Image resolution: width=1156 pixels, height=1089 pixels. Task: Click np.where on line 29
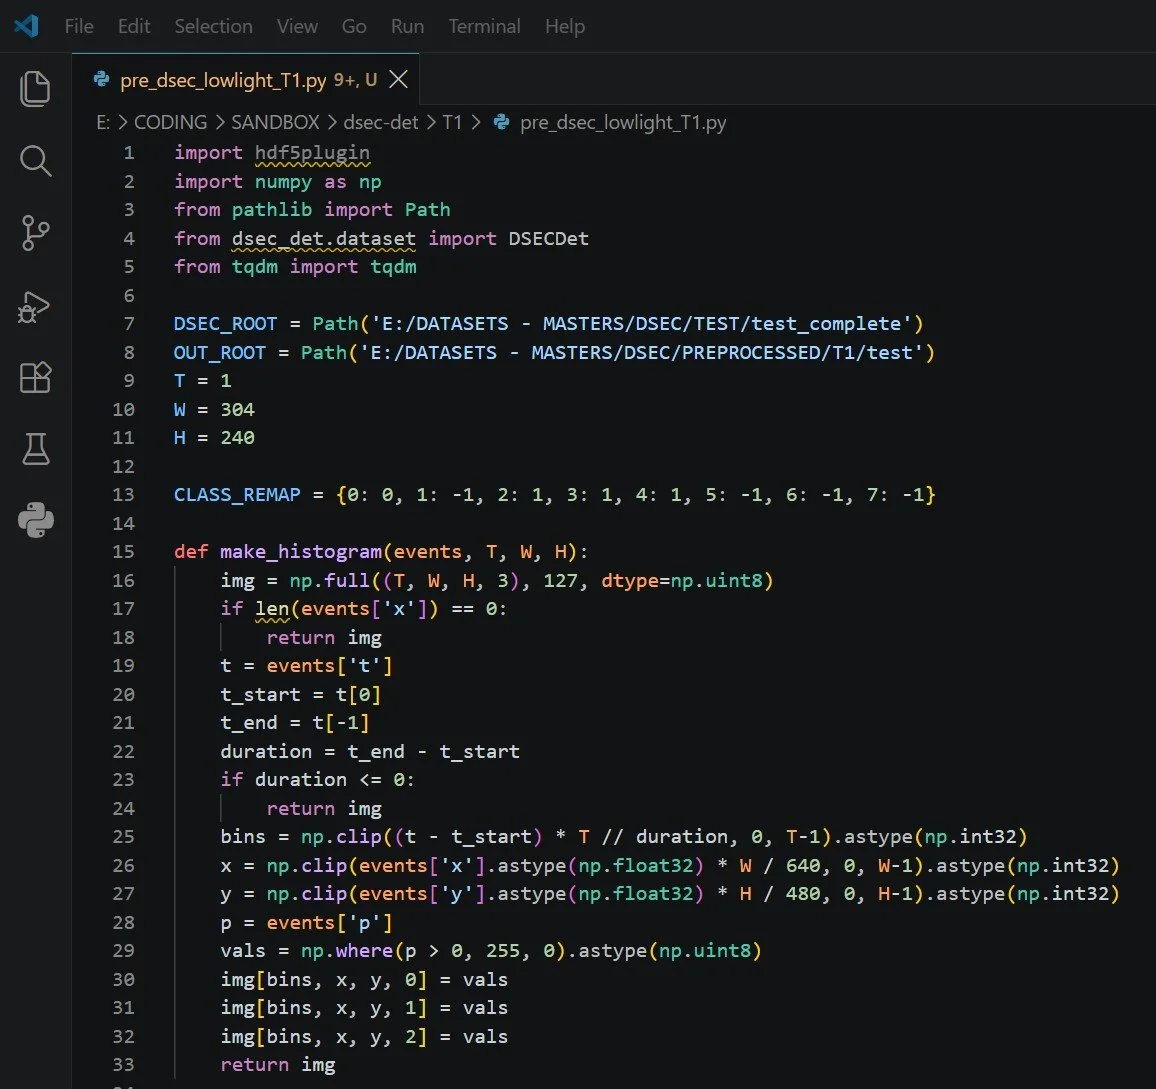[347, 951]
